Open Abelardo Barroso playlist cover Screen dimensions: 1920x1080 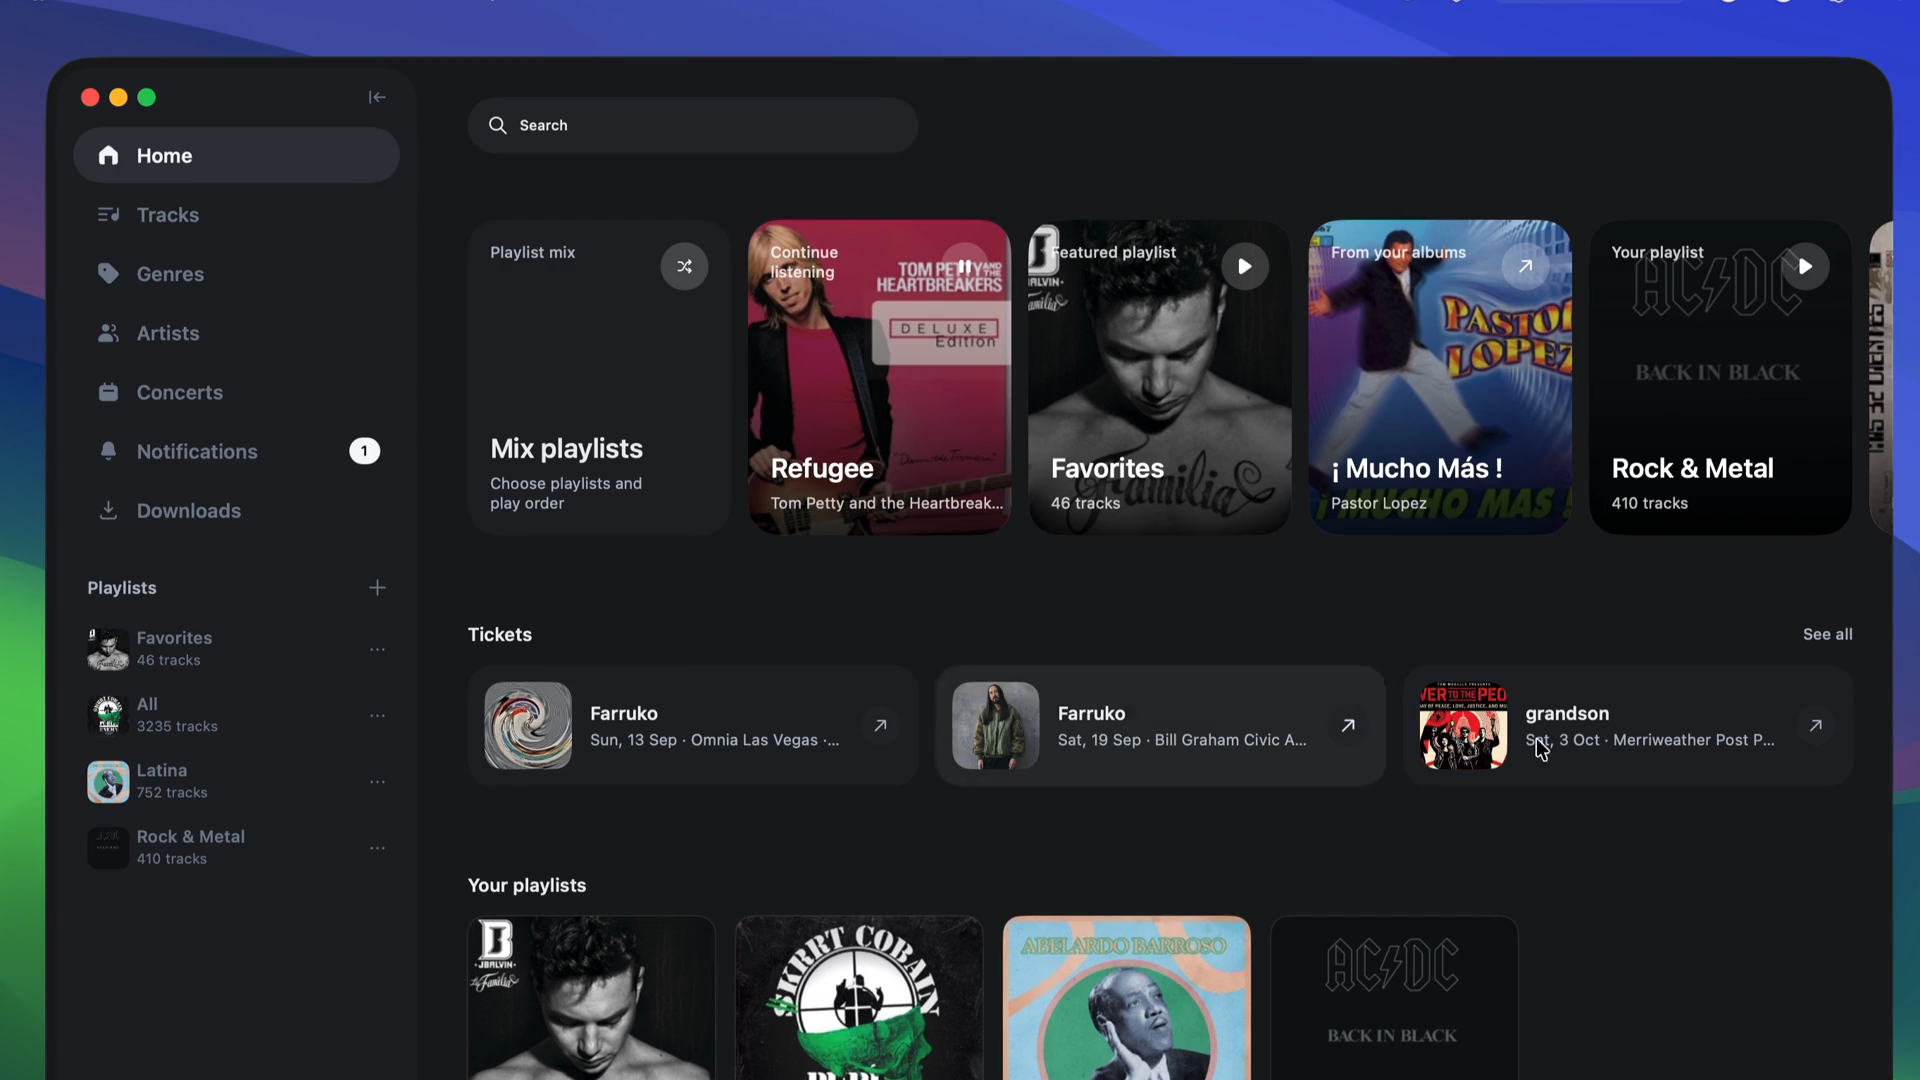1127,998
